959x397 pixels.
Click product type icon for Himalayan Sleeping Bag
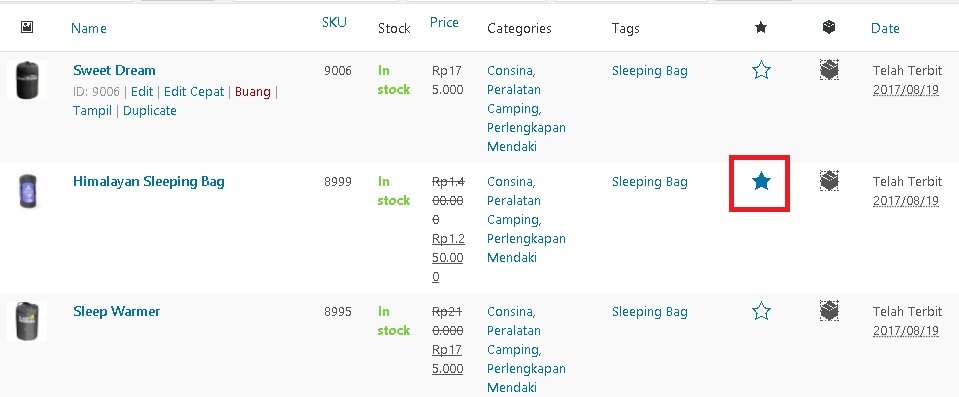tap(829, 180)
